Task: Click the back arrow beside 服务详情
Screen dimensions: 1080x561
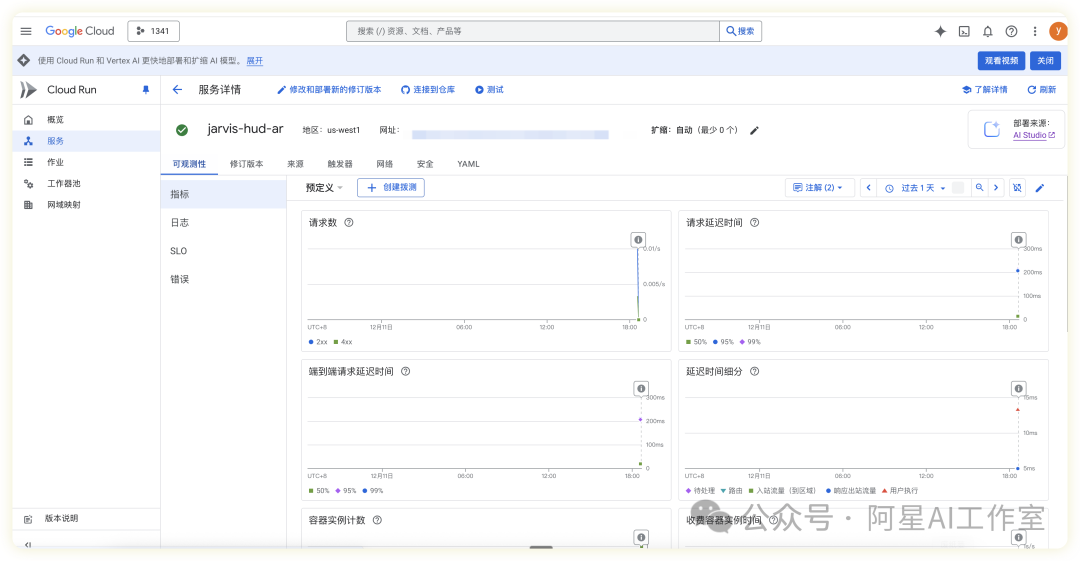Action: [177, 89]
